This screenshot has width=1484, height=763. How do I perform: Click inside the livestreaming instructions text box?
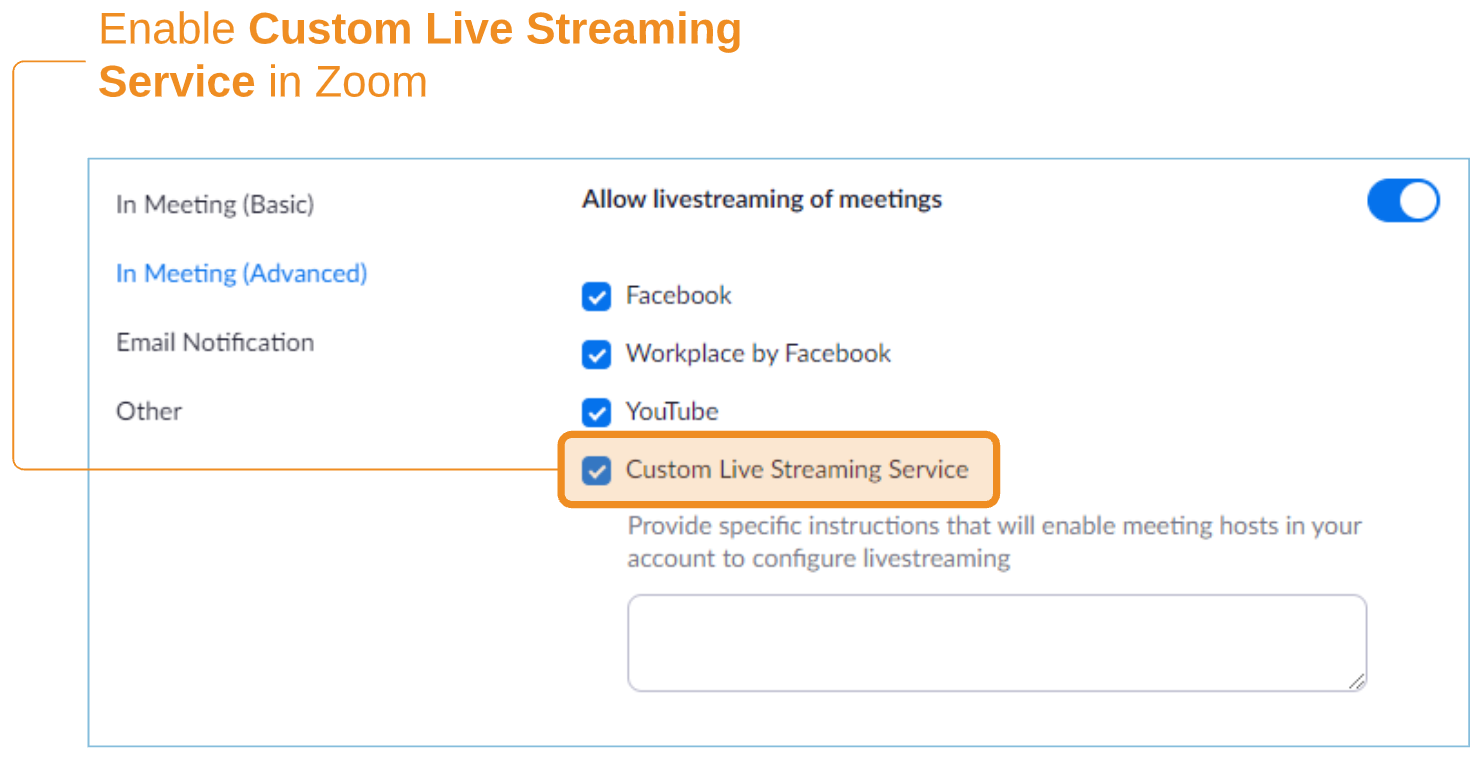click(x=996, y=642)
